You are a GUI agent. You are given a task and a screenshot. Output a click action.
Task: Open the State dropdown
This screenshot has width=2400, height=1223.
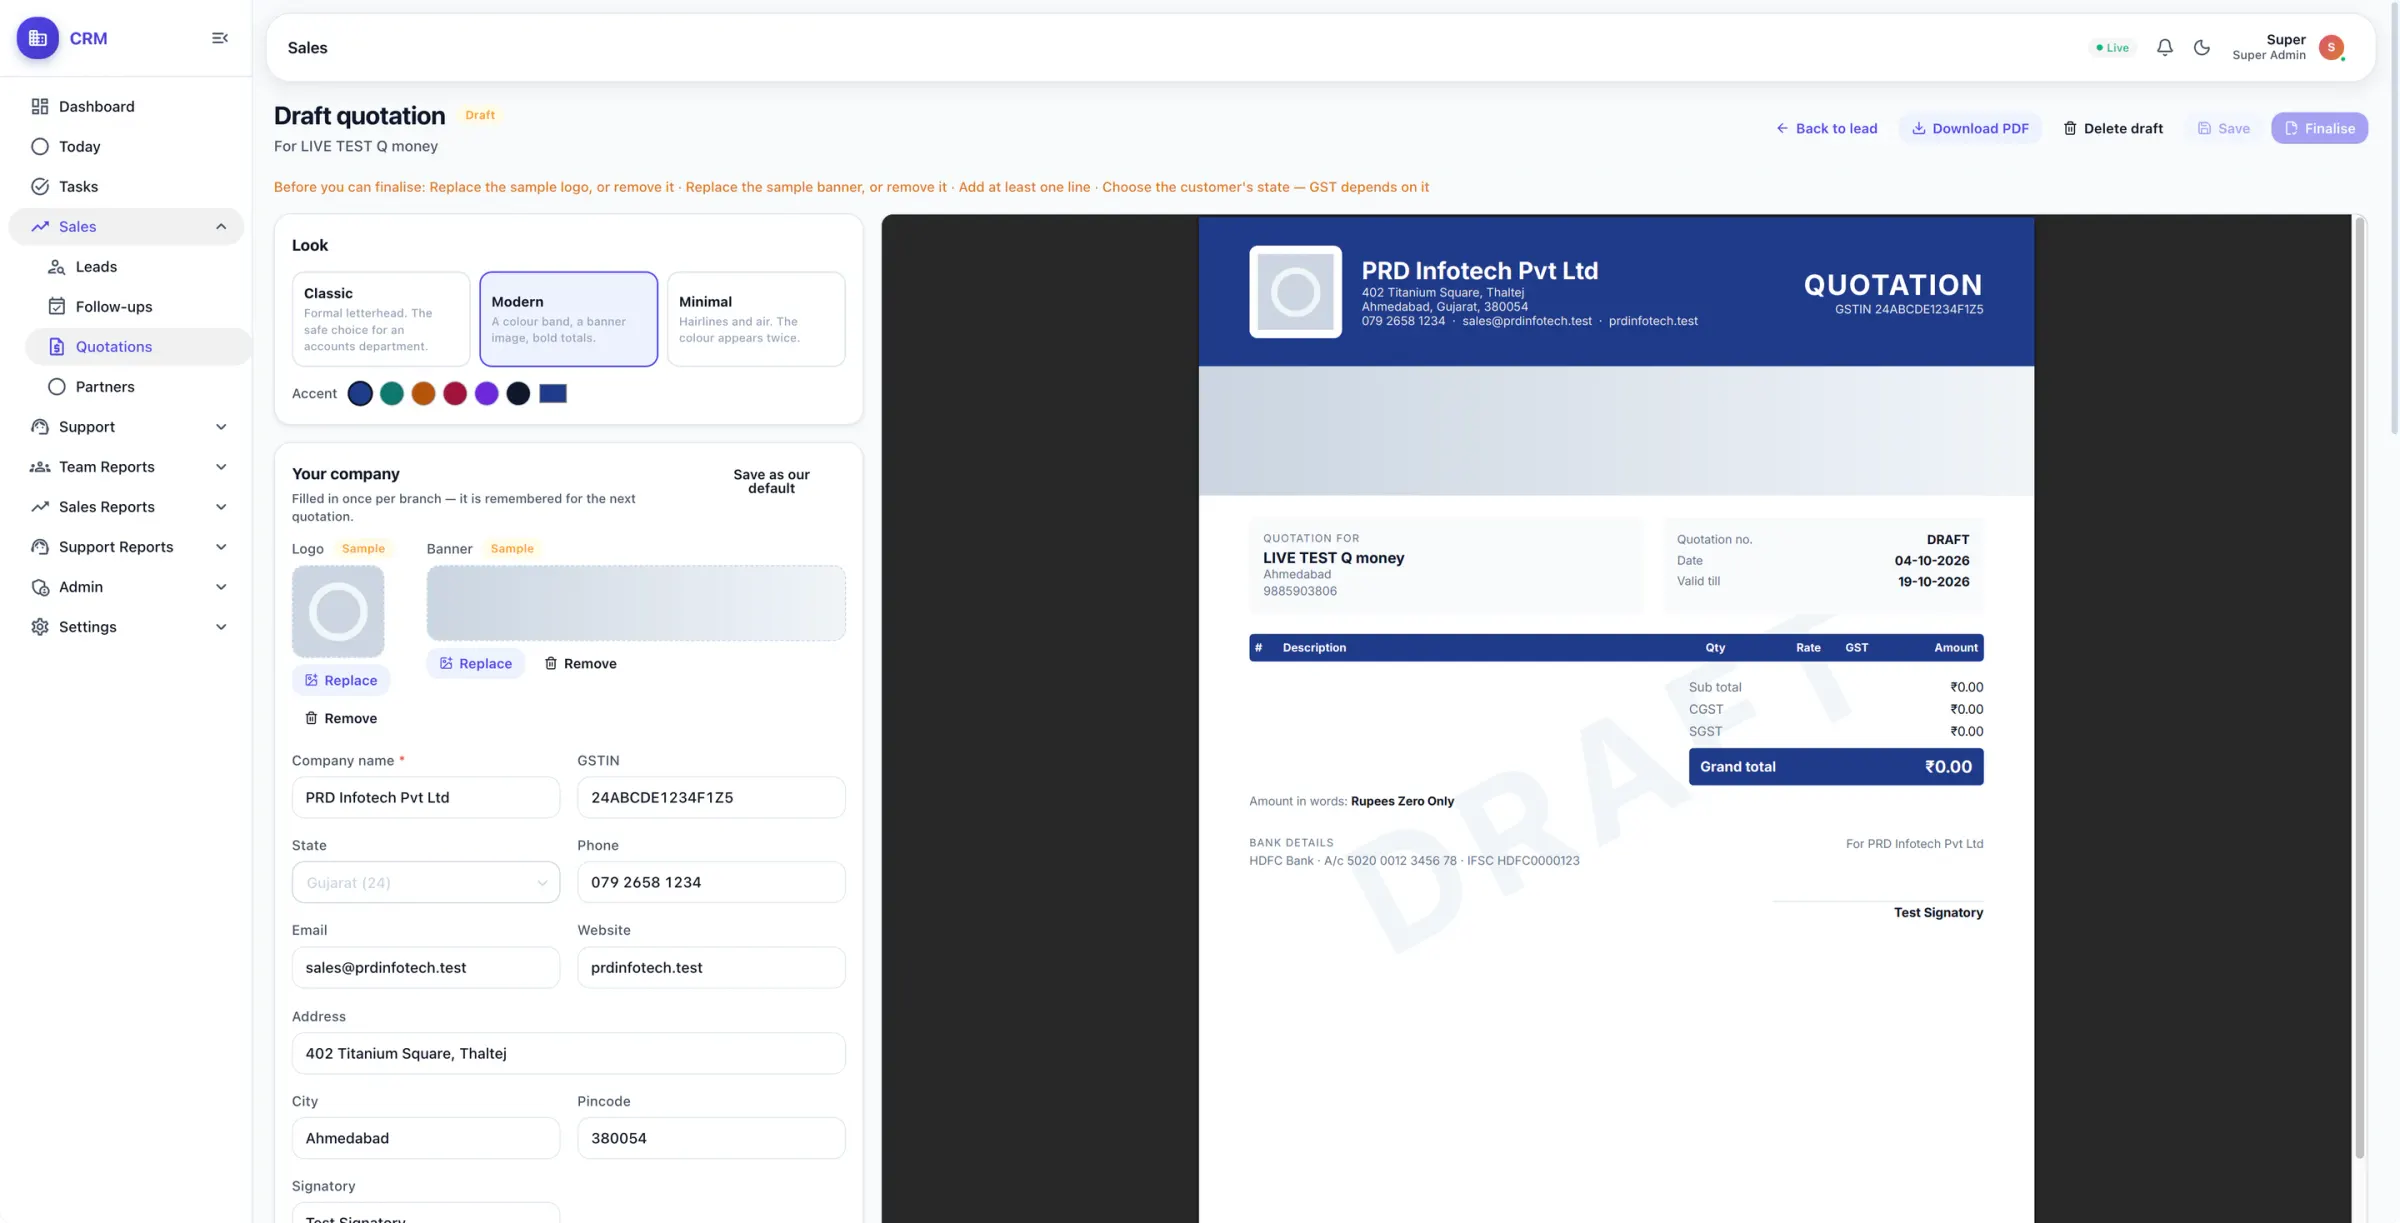click(426, 882)
